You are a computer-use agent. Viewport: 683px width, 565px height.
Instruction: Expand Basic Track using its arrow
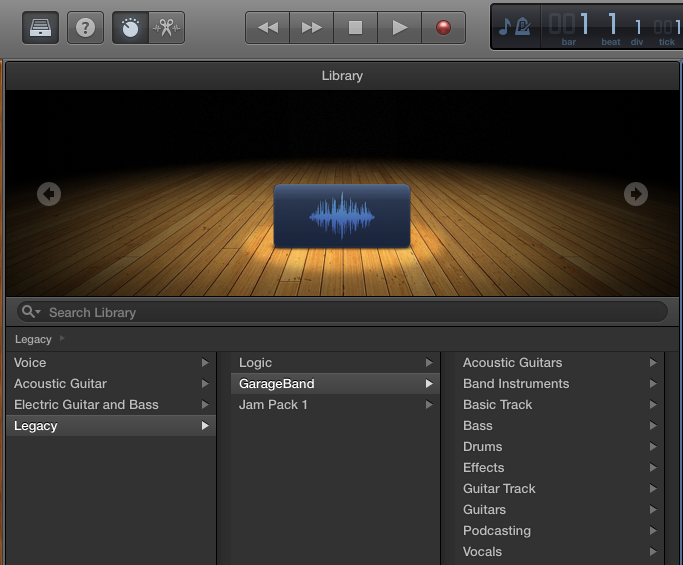point(653,404)
